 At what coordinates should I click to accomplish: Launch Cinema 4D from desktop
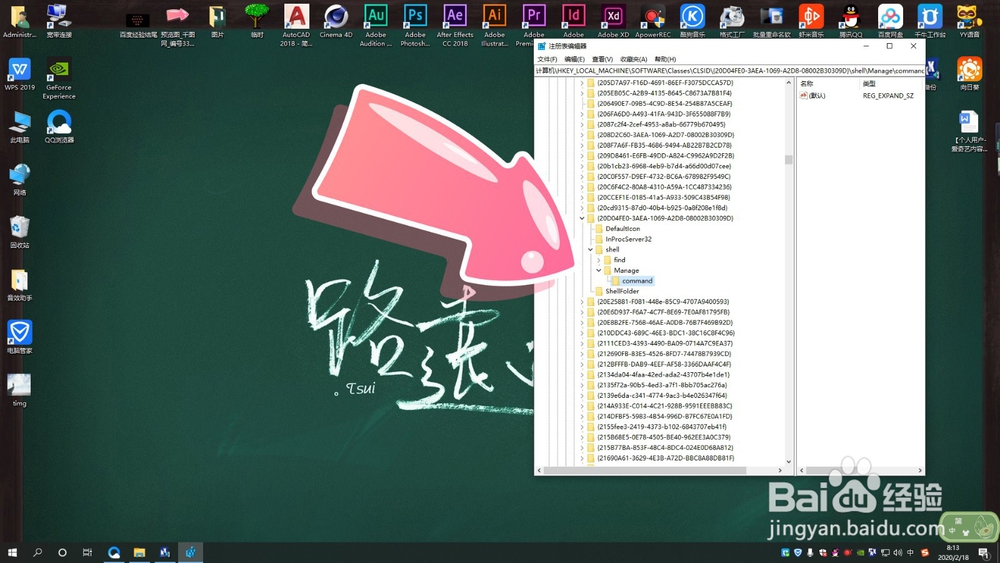(335, 21)
